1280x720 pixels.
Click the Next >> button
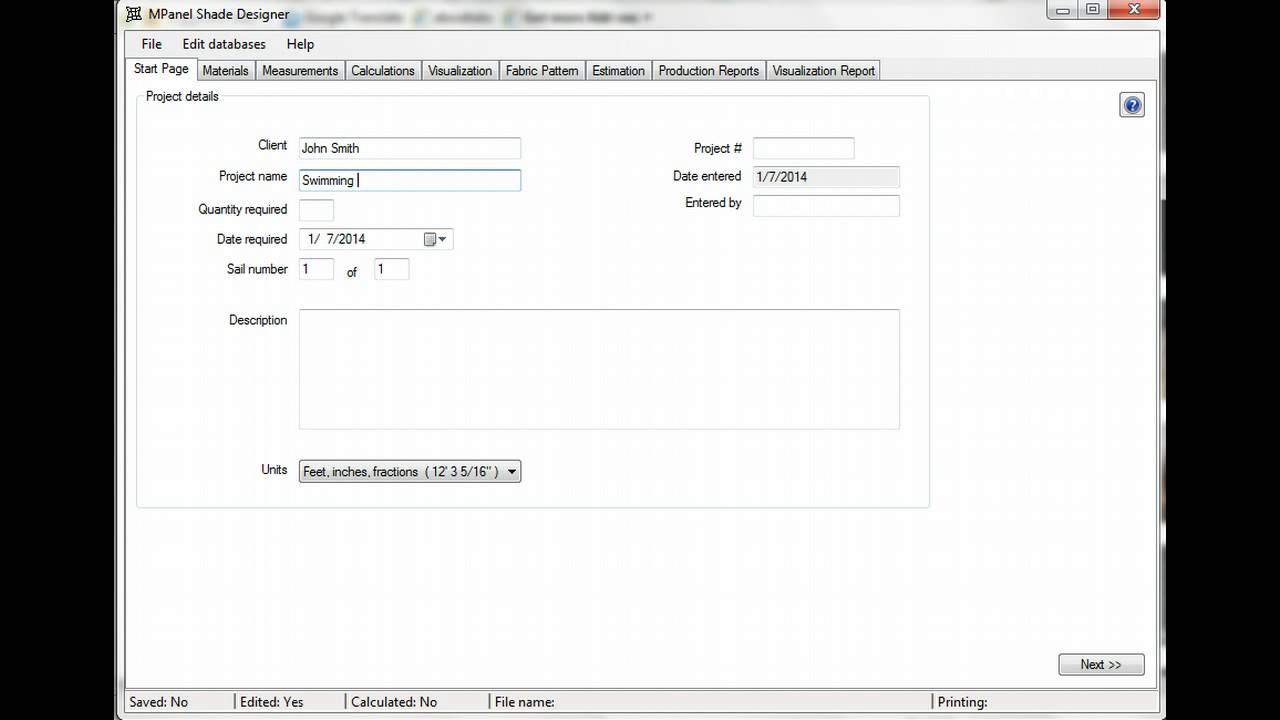[x=1101, y=664]
